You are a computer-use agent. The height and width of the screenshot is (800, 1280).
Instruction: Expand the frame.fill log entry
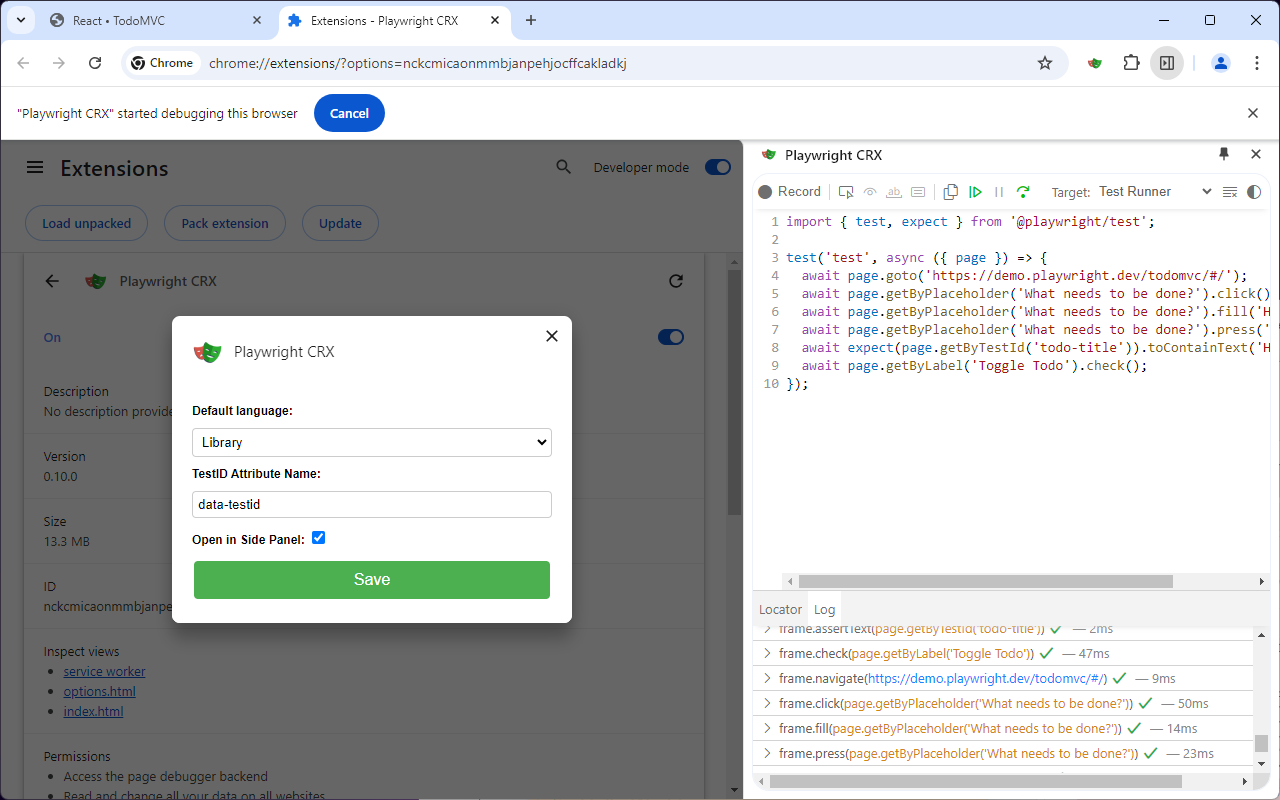coord(768,729)
